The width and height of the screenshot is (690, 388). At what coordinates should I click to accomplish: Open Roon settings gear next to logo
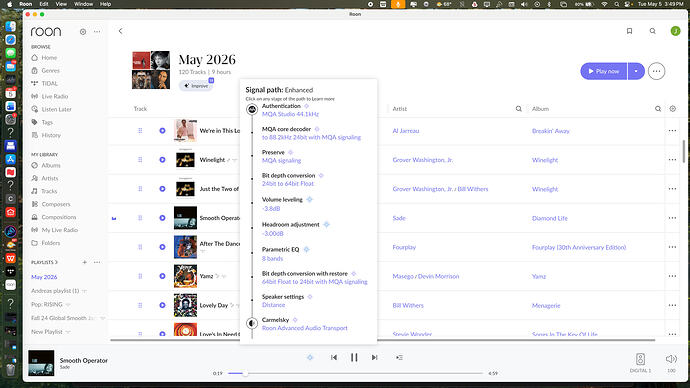83,32
